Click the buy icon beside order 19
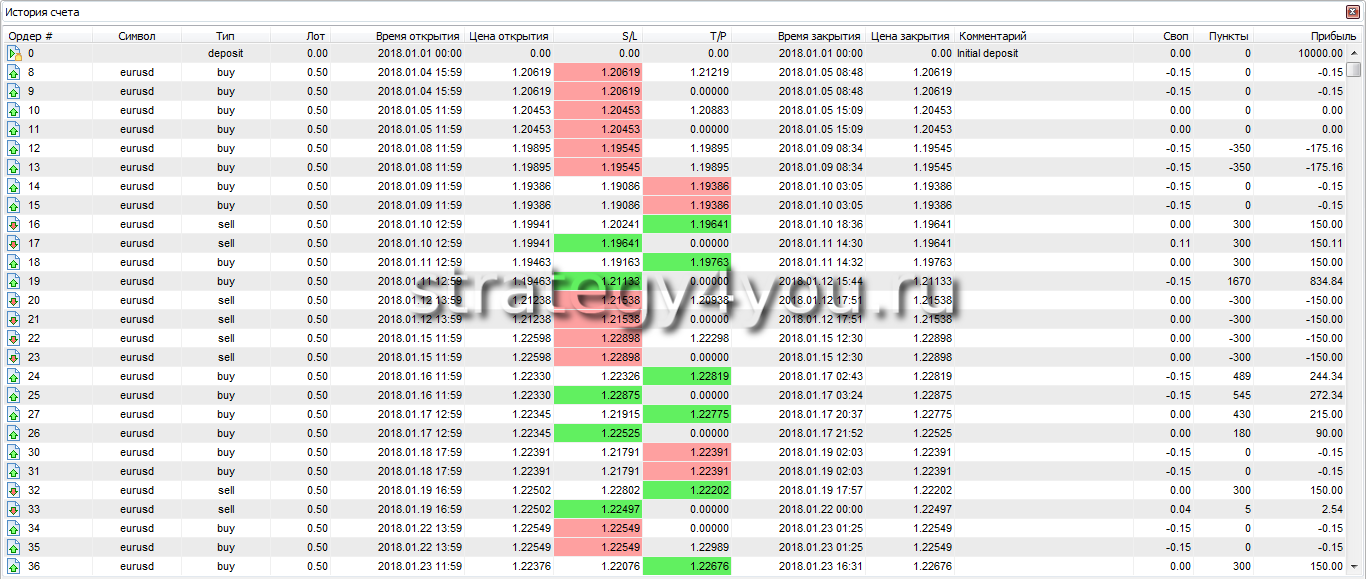1366x579 pixels. (14, 281)
